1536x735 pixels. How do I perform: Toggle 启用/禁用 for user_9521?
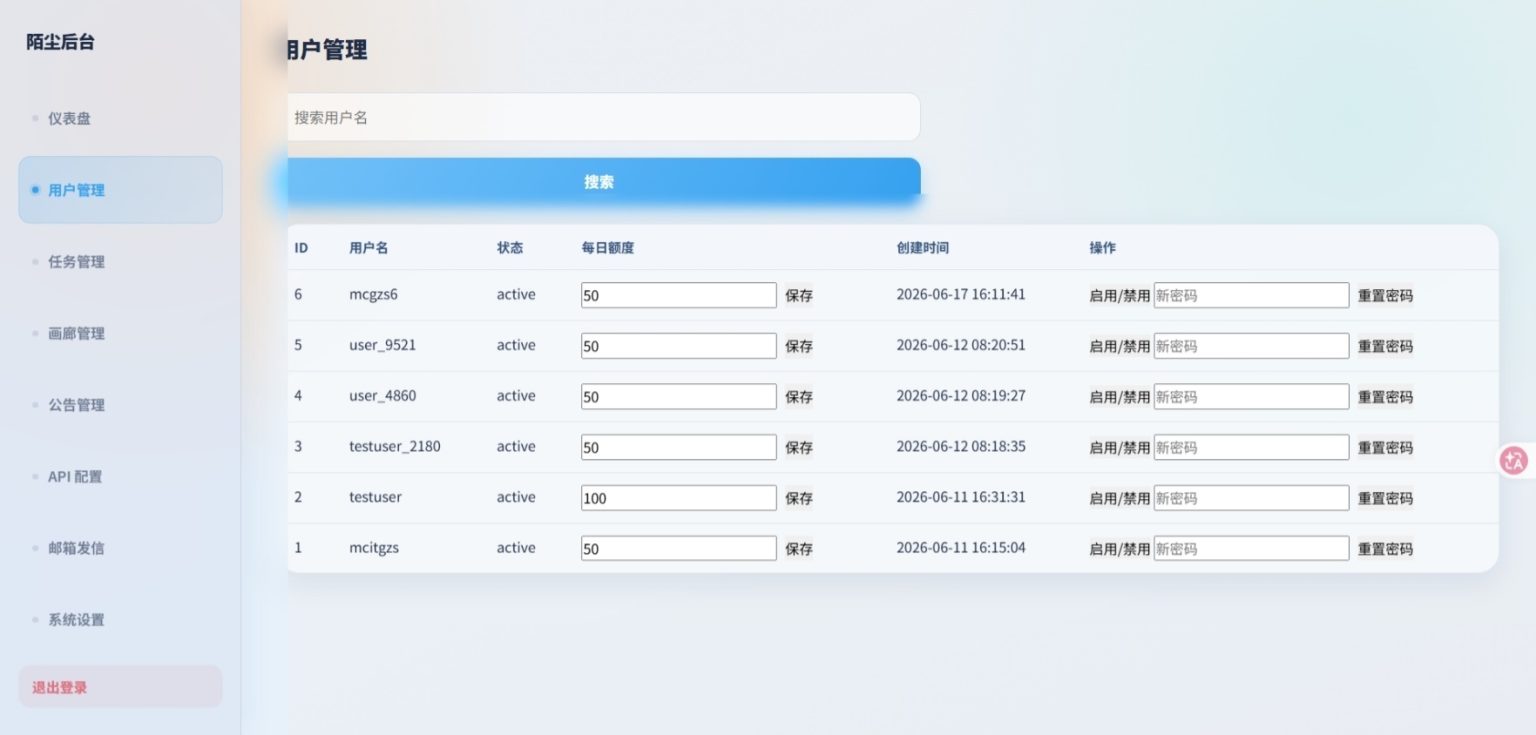[1120, 347]
